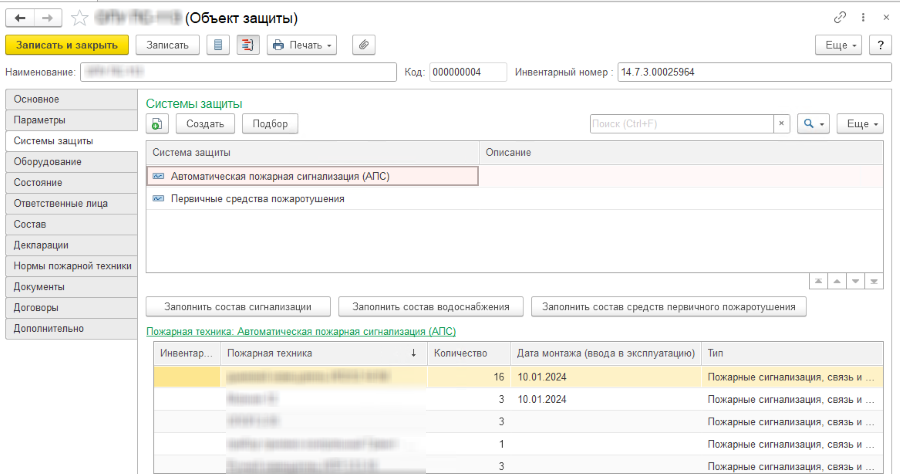This screenshot has width=900, height=474.
Task: Switch to the Оборудование tab
Action: click(x=71, y=162)
